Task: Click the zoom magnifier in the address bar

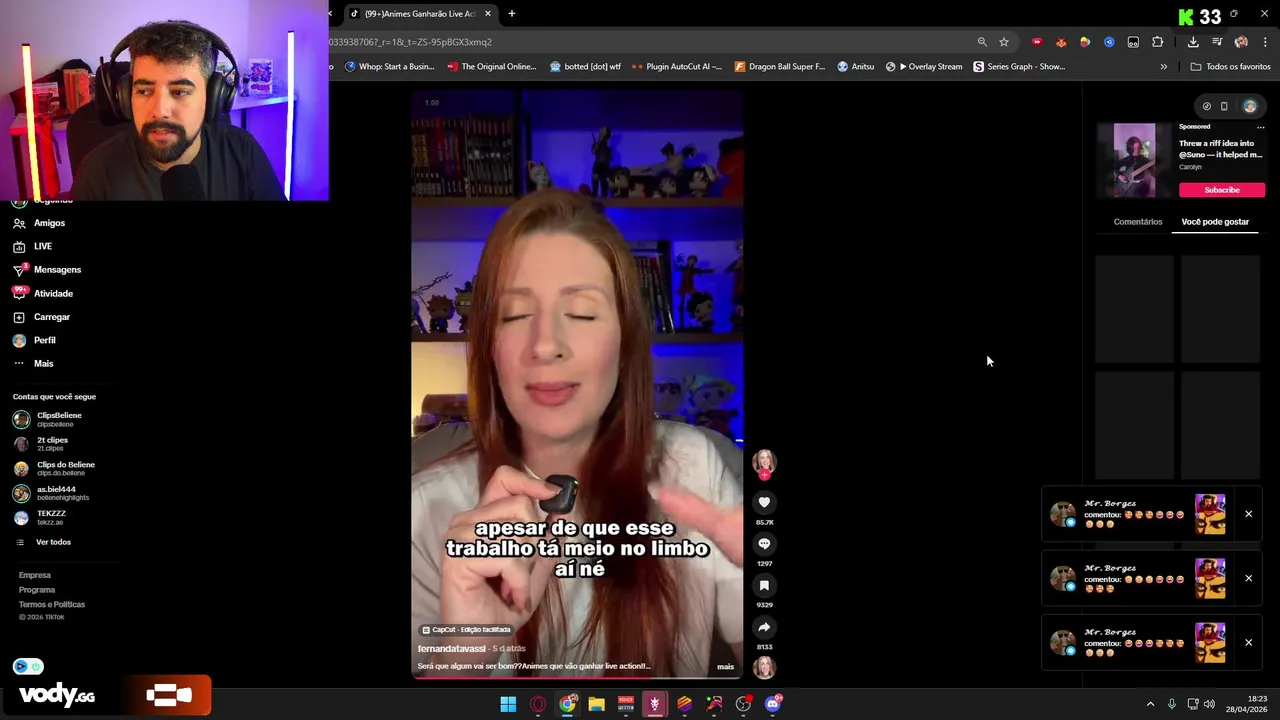Action: coord(982,42)
